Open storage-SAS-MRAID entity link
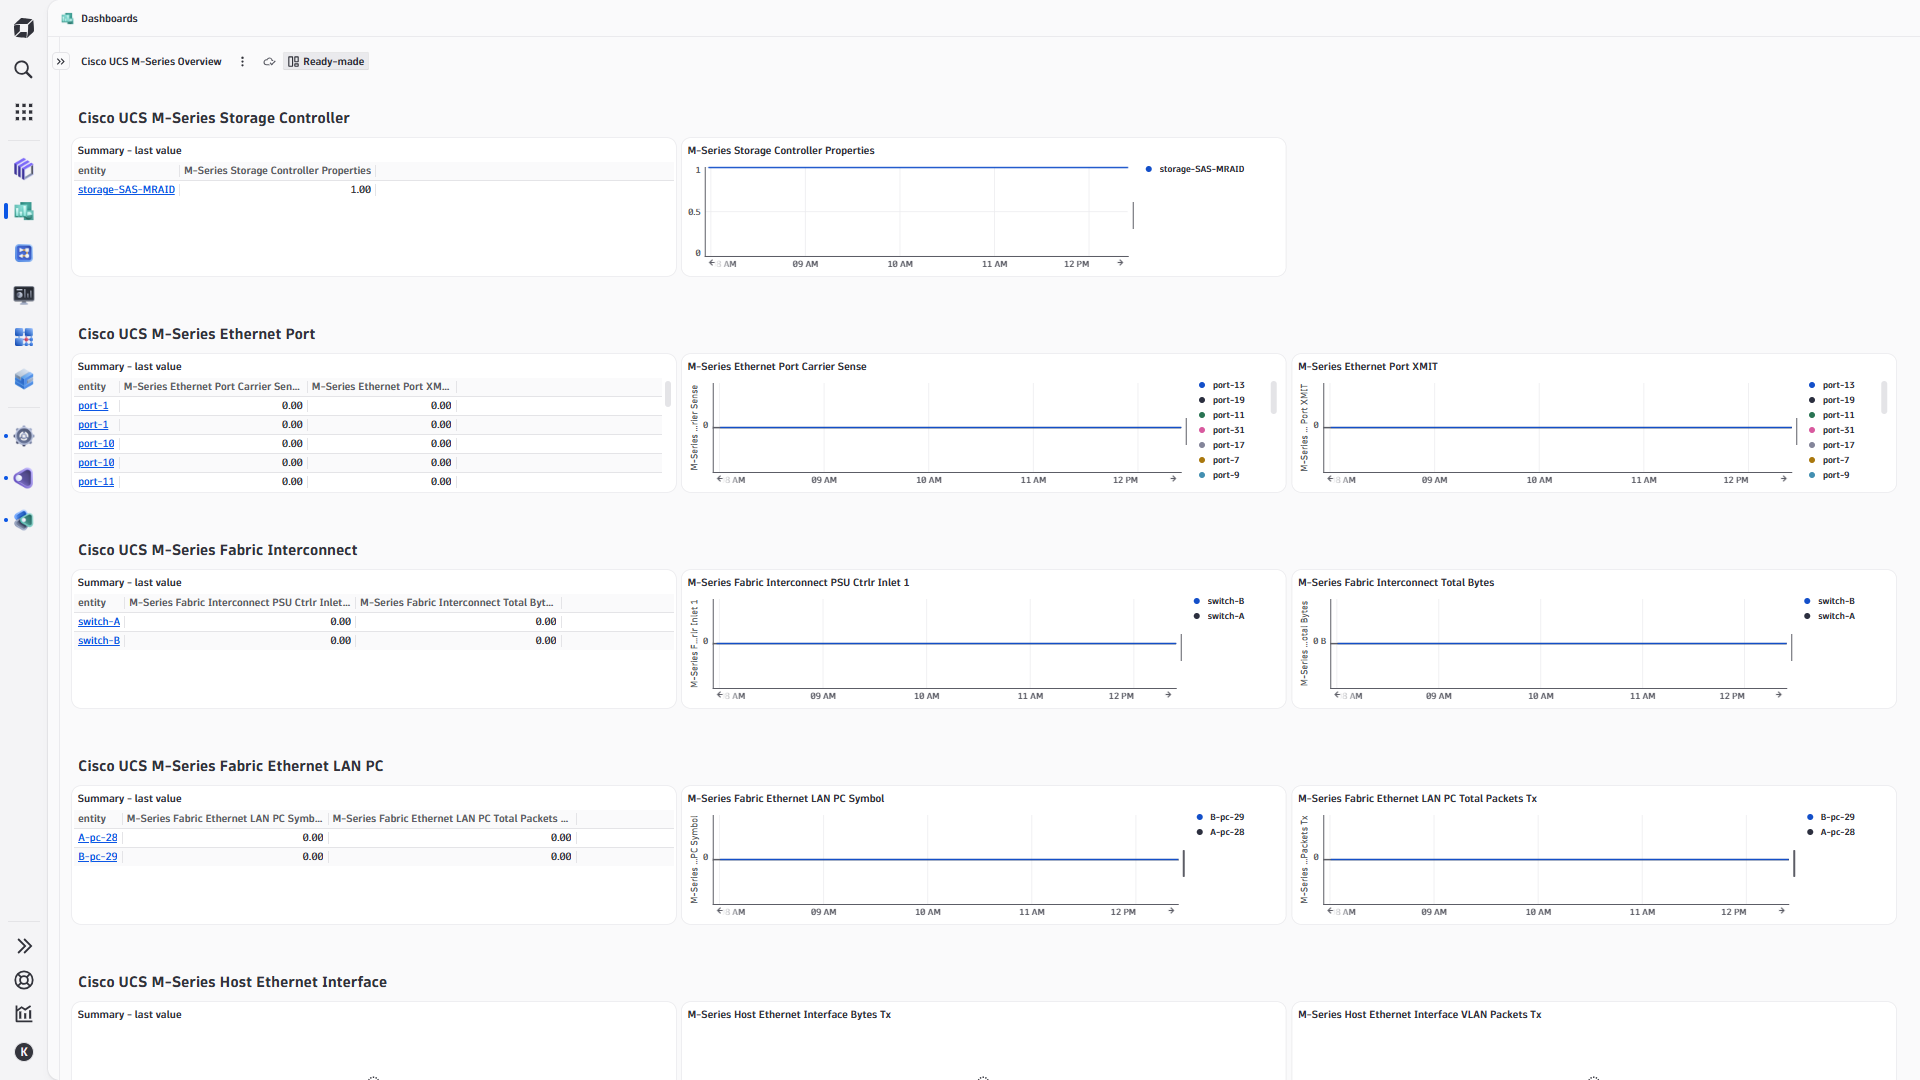The width and height of the screenshot is (1920, 1080). [x=126, y=190]
